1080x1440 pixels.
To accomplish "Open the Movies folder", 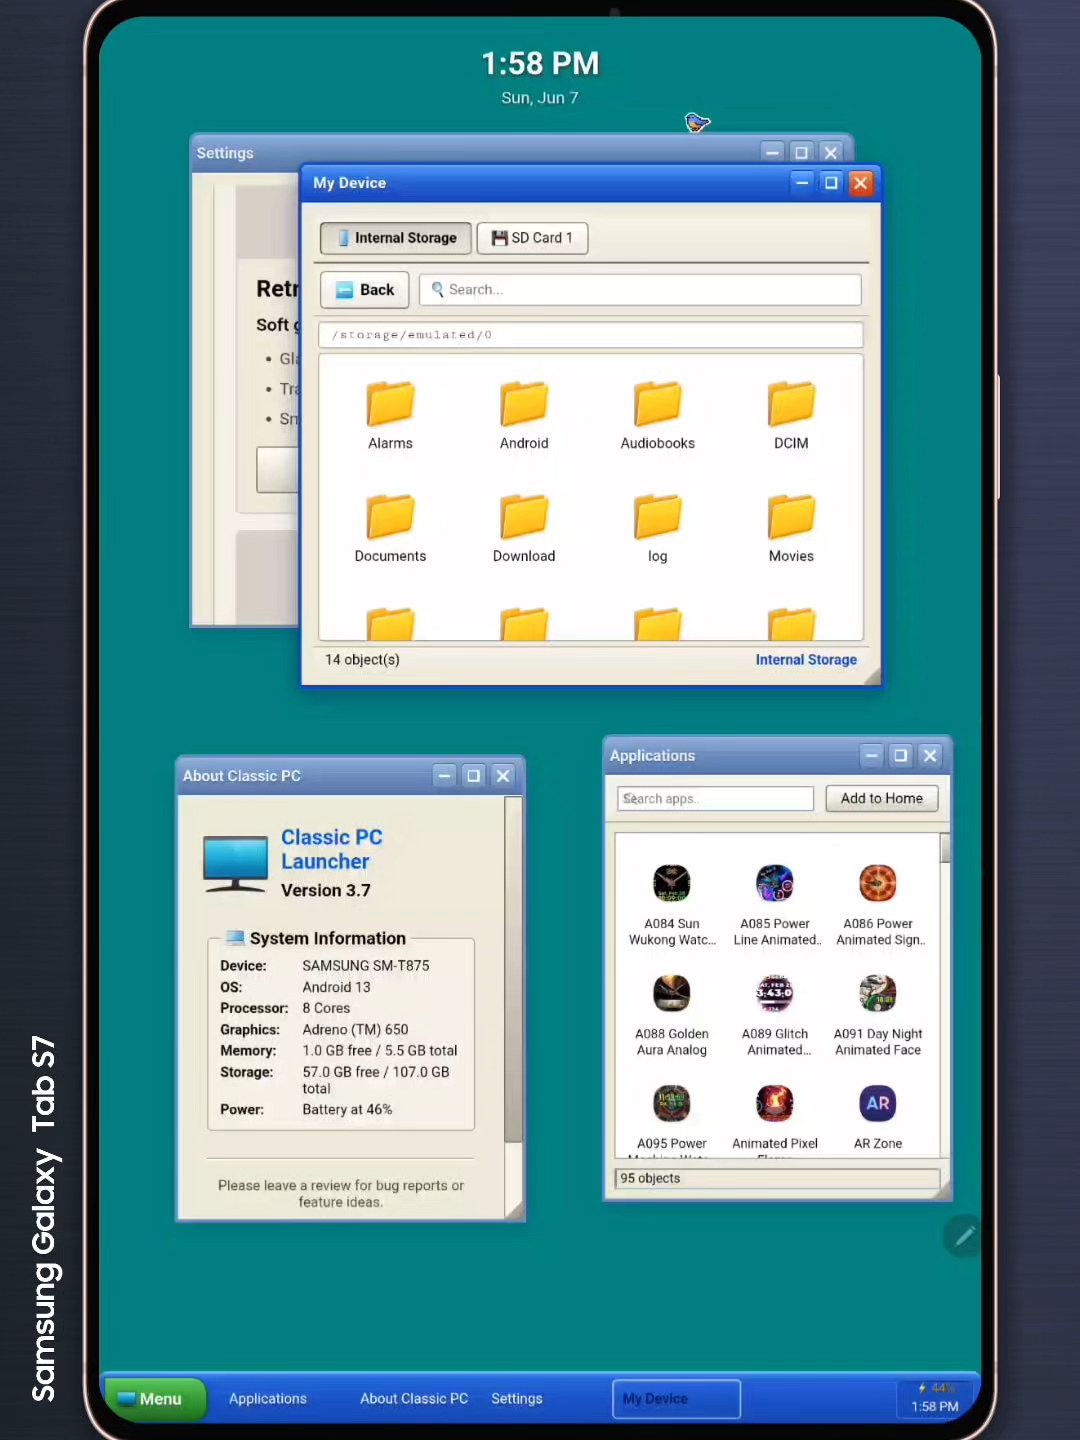I will coord(791,517).
